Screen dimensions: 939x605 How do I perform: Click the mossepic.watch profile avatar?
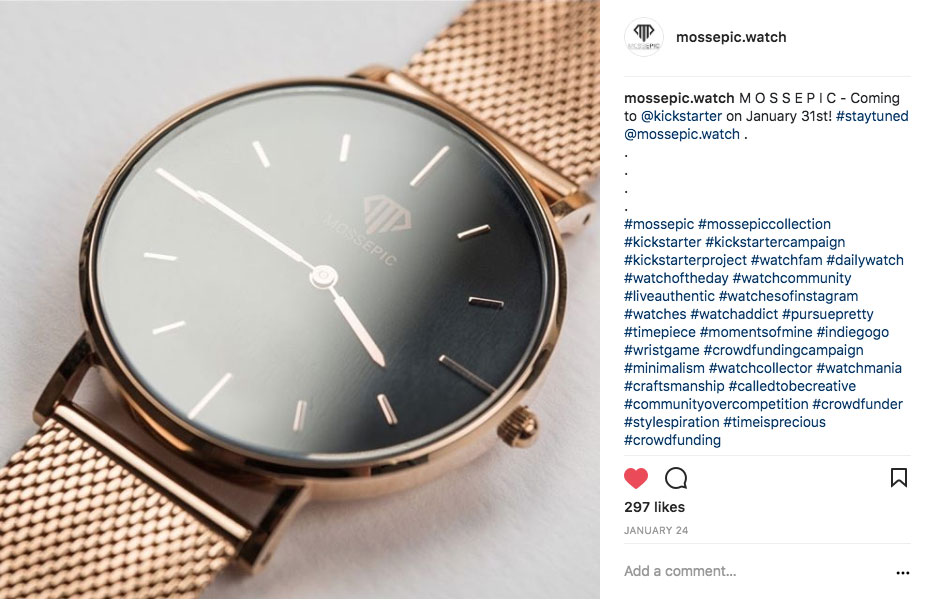[x=643, y=37]
